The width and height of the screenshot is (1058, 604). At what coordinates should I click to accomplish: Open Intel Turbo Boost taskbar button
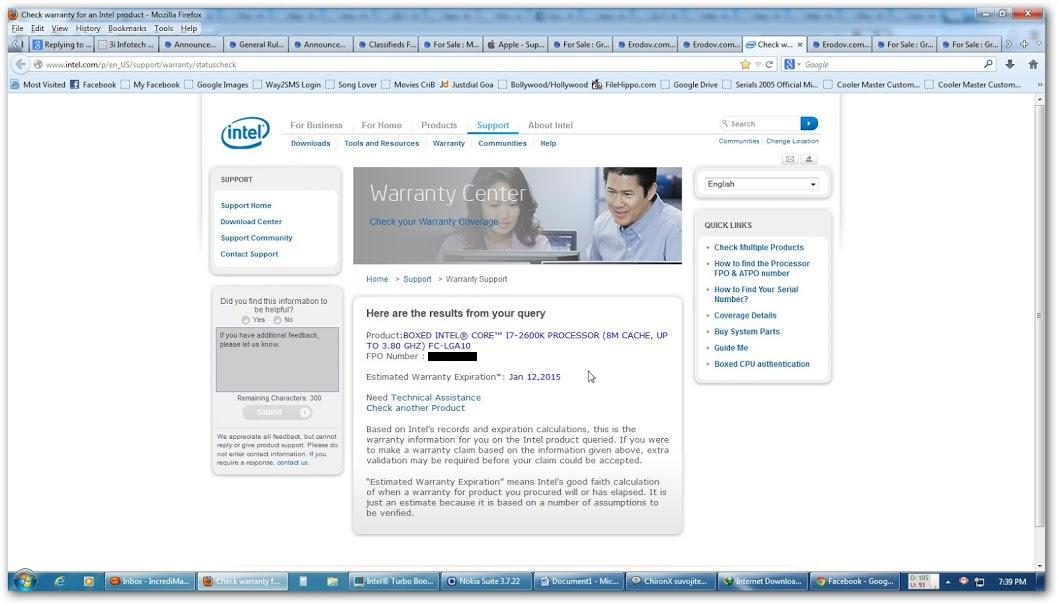394,581
